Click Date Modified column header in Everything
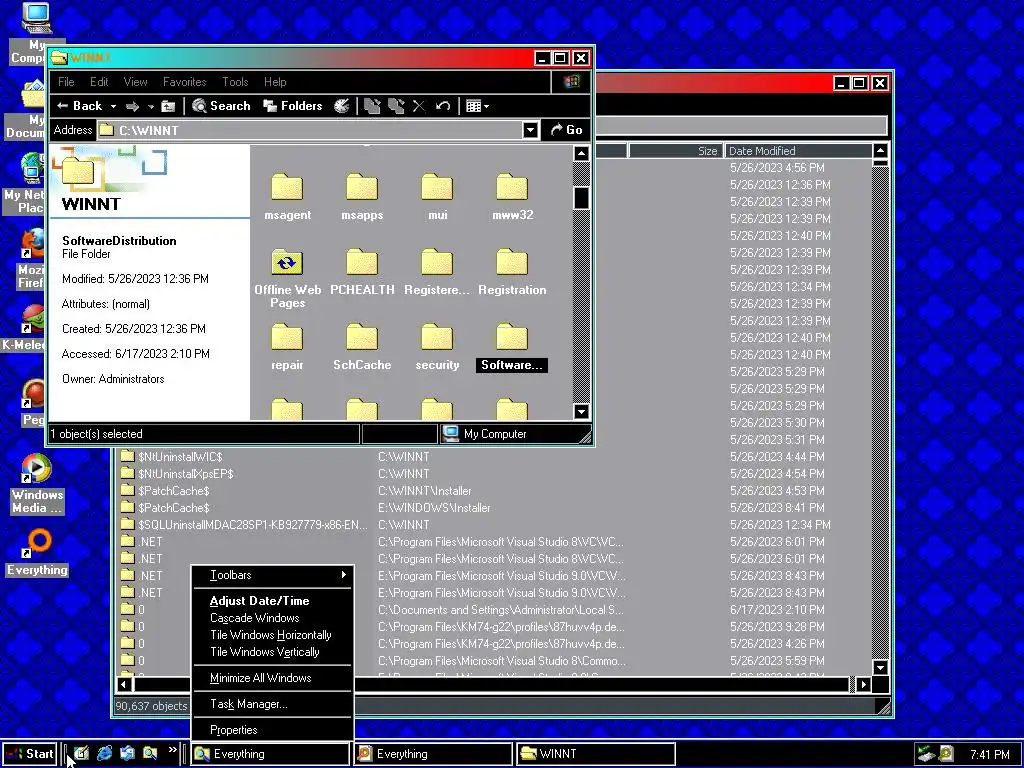This screenshot has height=768, width=1024. 798,151
